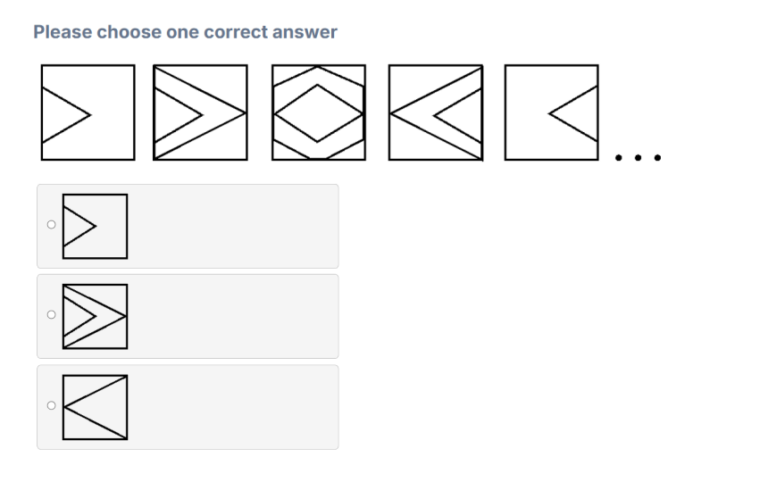This screenshot has width=768, height=482.
Task: Click the inner small chevron of the fourth sequence figure
Action: point(457,116)
